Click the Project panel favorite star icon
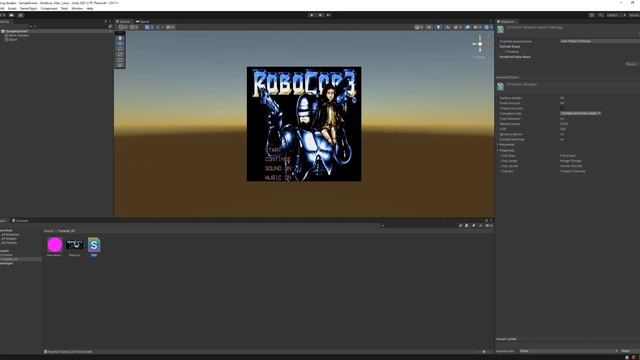 (x=480, y=225)
